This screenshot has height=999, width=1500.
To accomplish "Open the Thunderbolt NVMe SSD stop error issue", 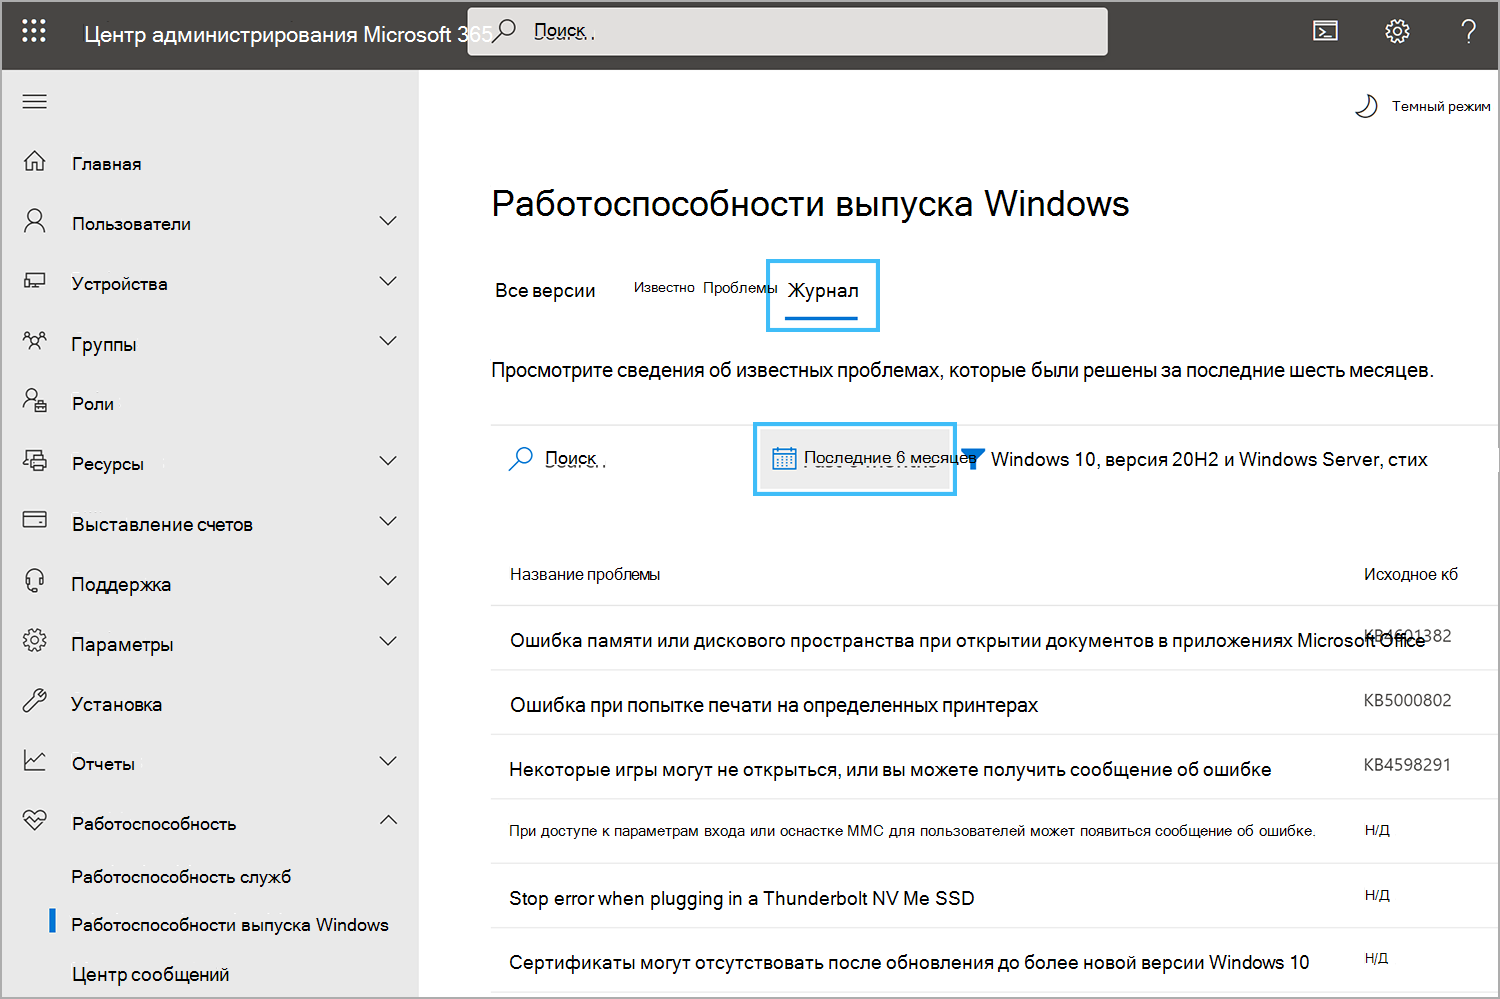I will [741, 898].
